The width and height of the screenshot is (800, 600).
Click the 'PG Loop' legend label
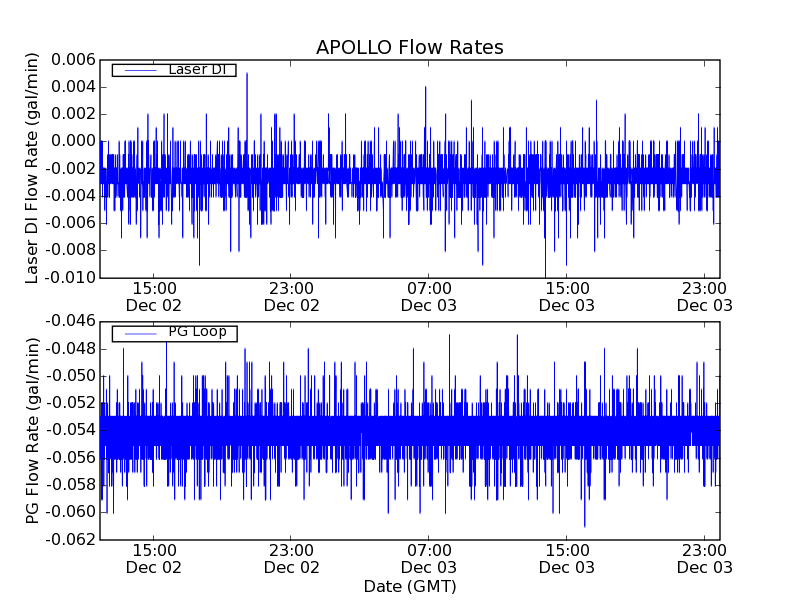coord(197,332)
